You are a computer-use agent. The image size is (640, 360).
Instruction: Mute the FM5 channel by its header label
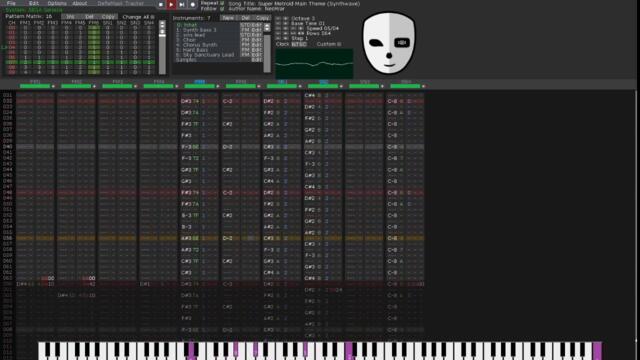click(x=200, y=82)
